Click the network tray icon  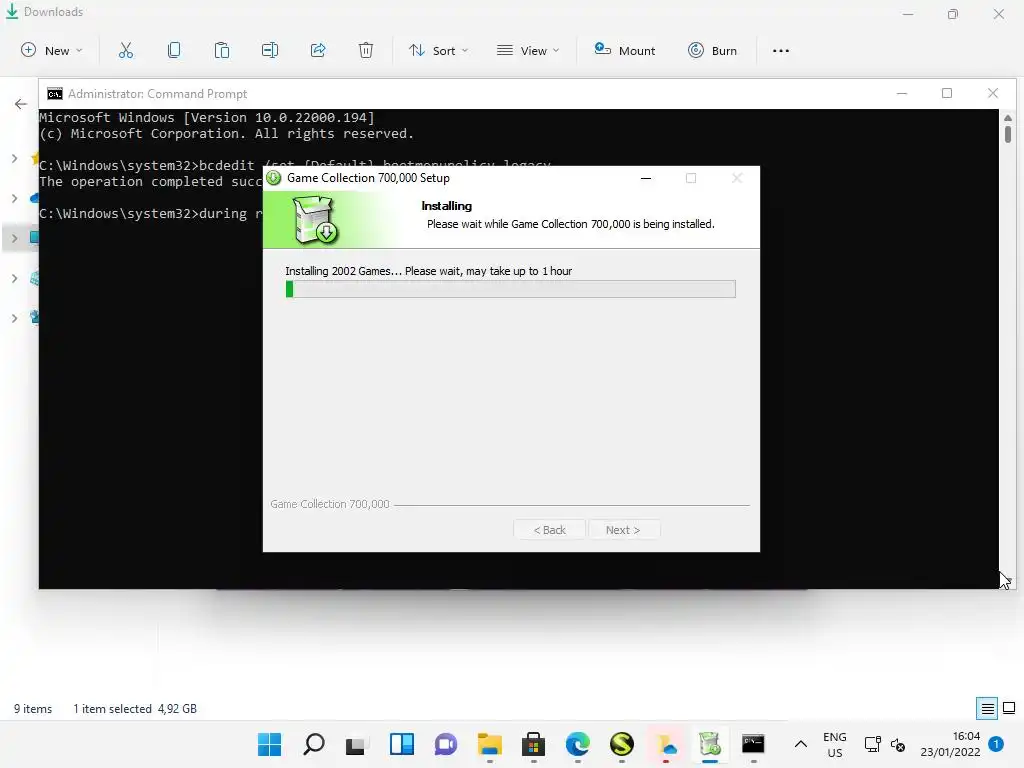coord(872,744)
